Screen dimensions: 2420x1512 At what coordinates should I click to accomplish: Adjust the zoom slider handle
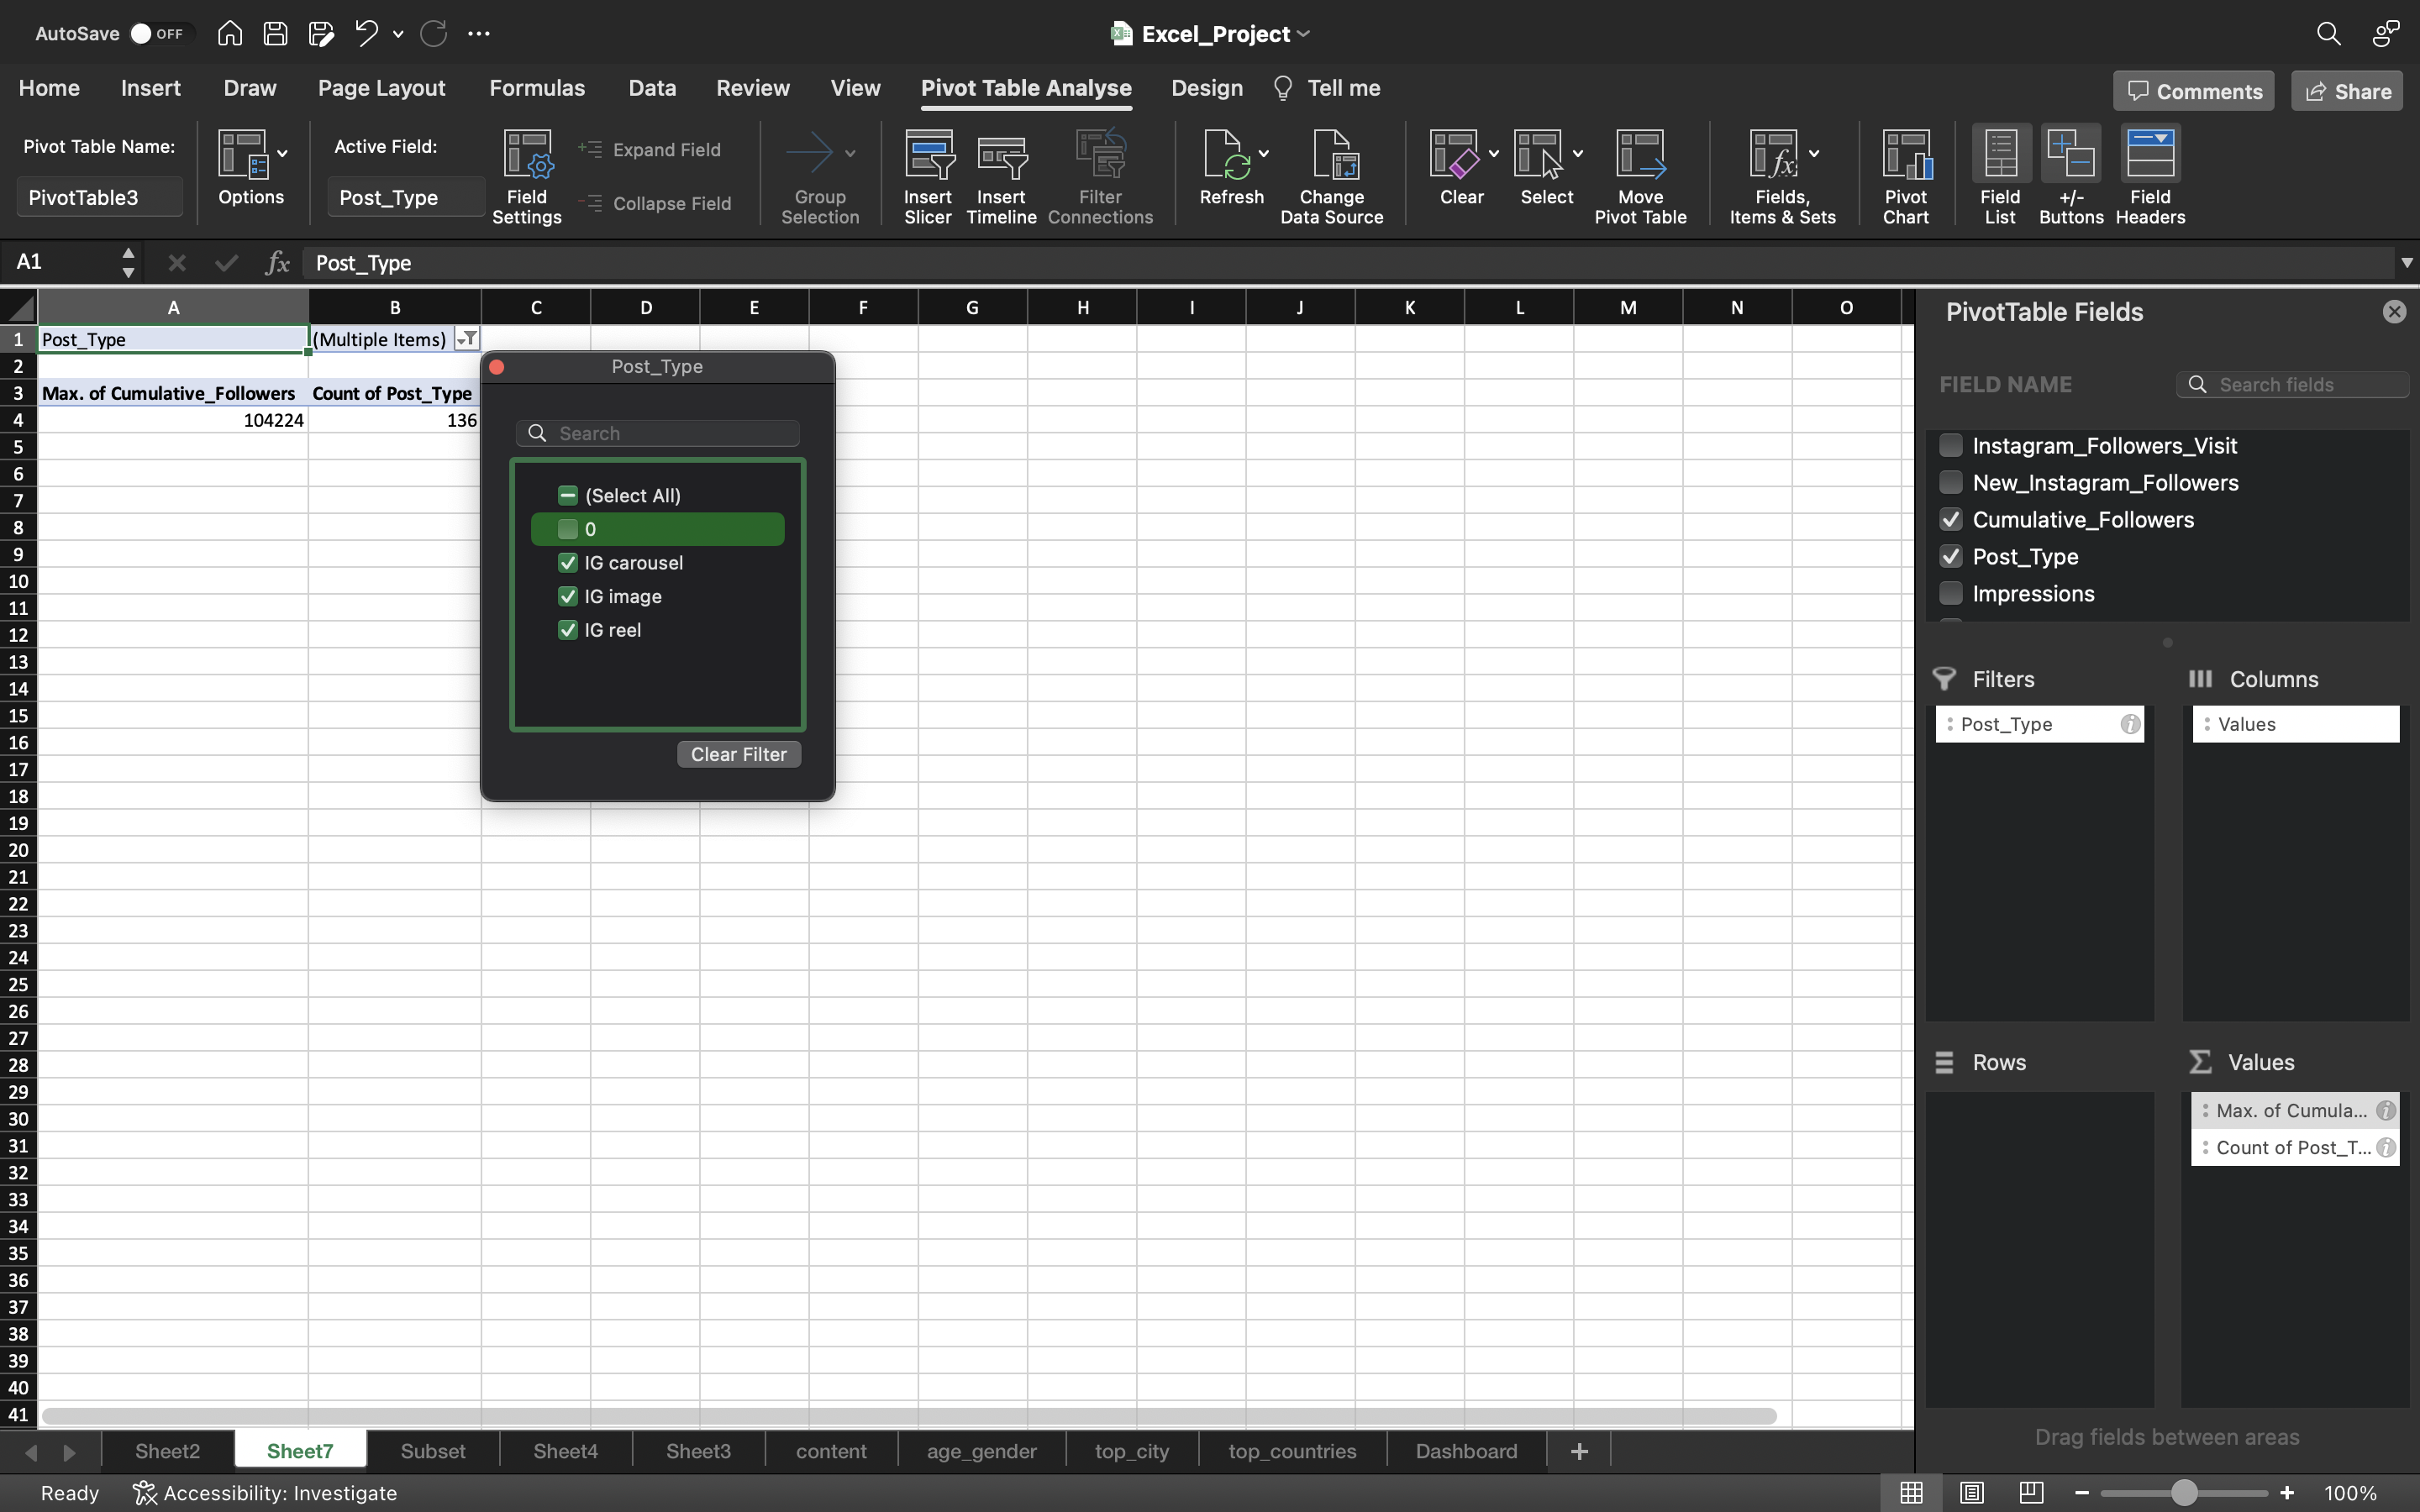point(2184,1493)
